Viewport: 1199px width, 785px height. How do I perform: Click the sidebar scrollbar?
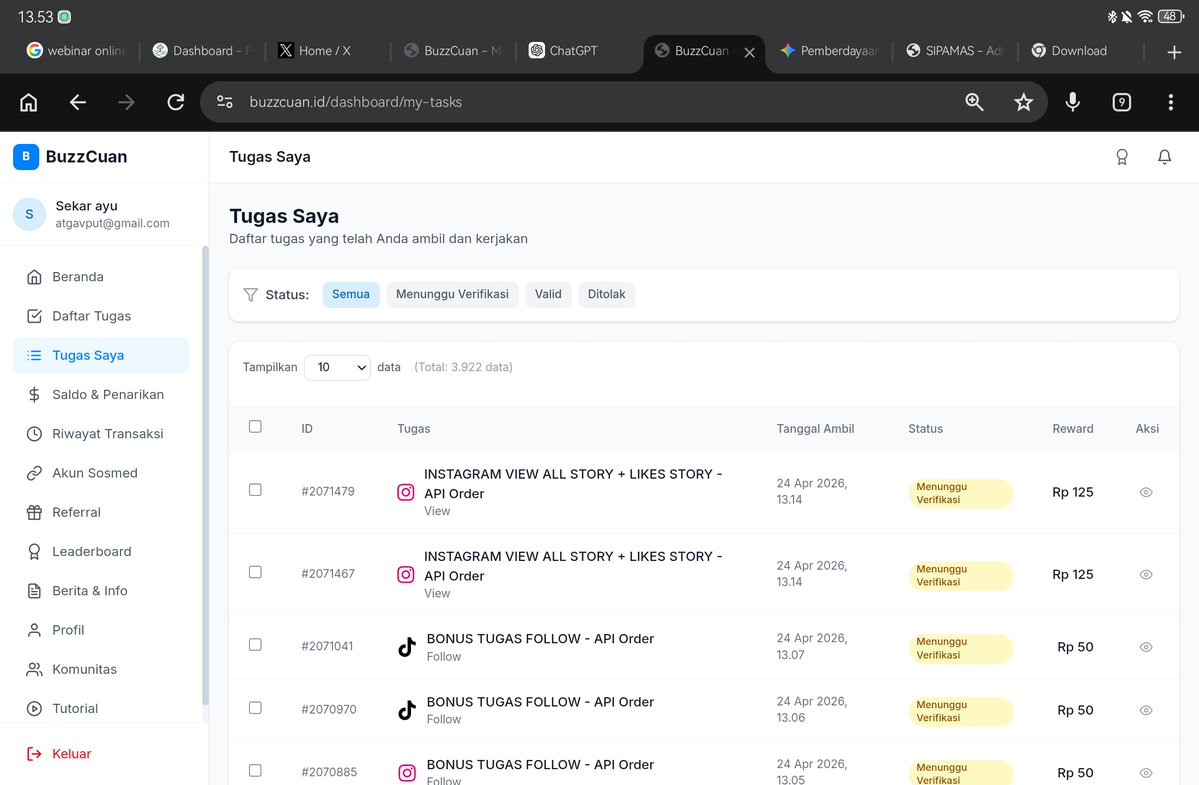[x=204, y=475]
